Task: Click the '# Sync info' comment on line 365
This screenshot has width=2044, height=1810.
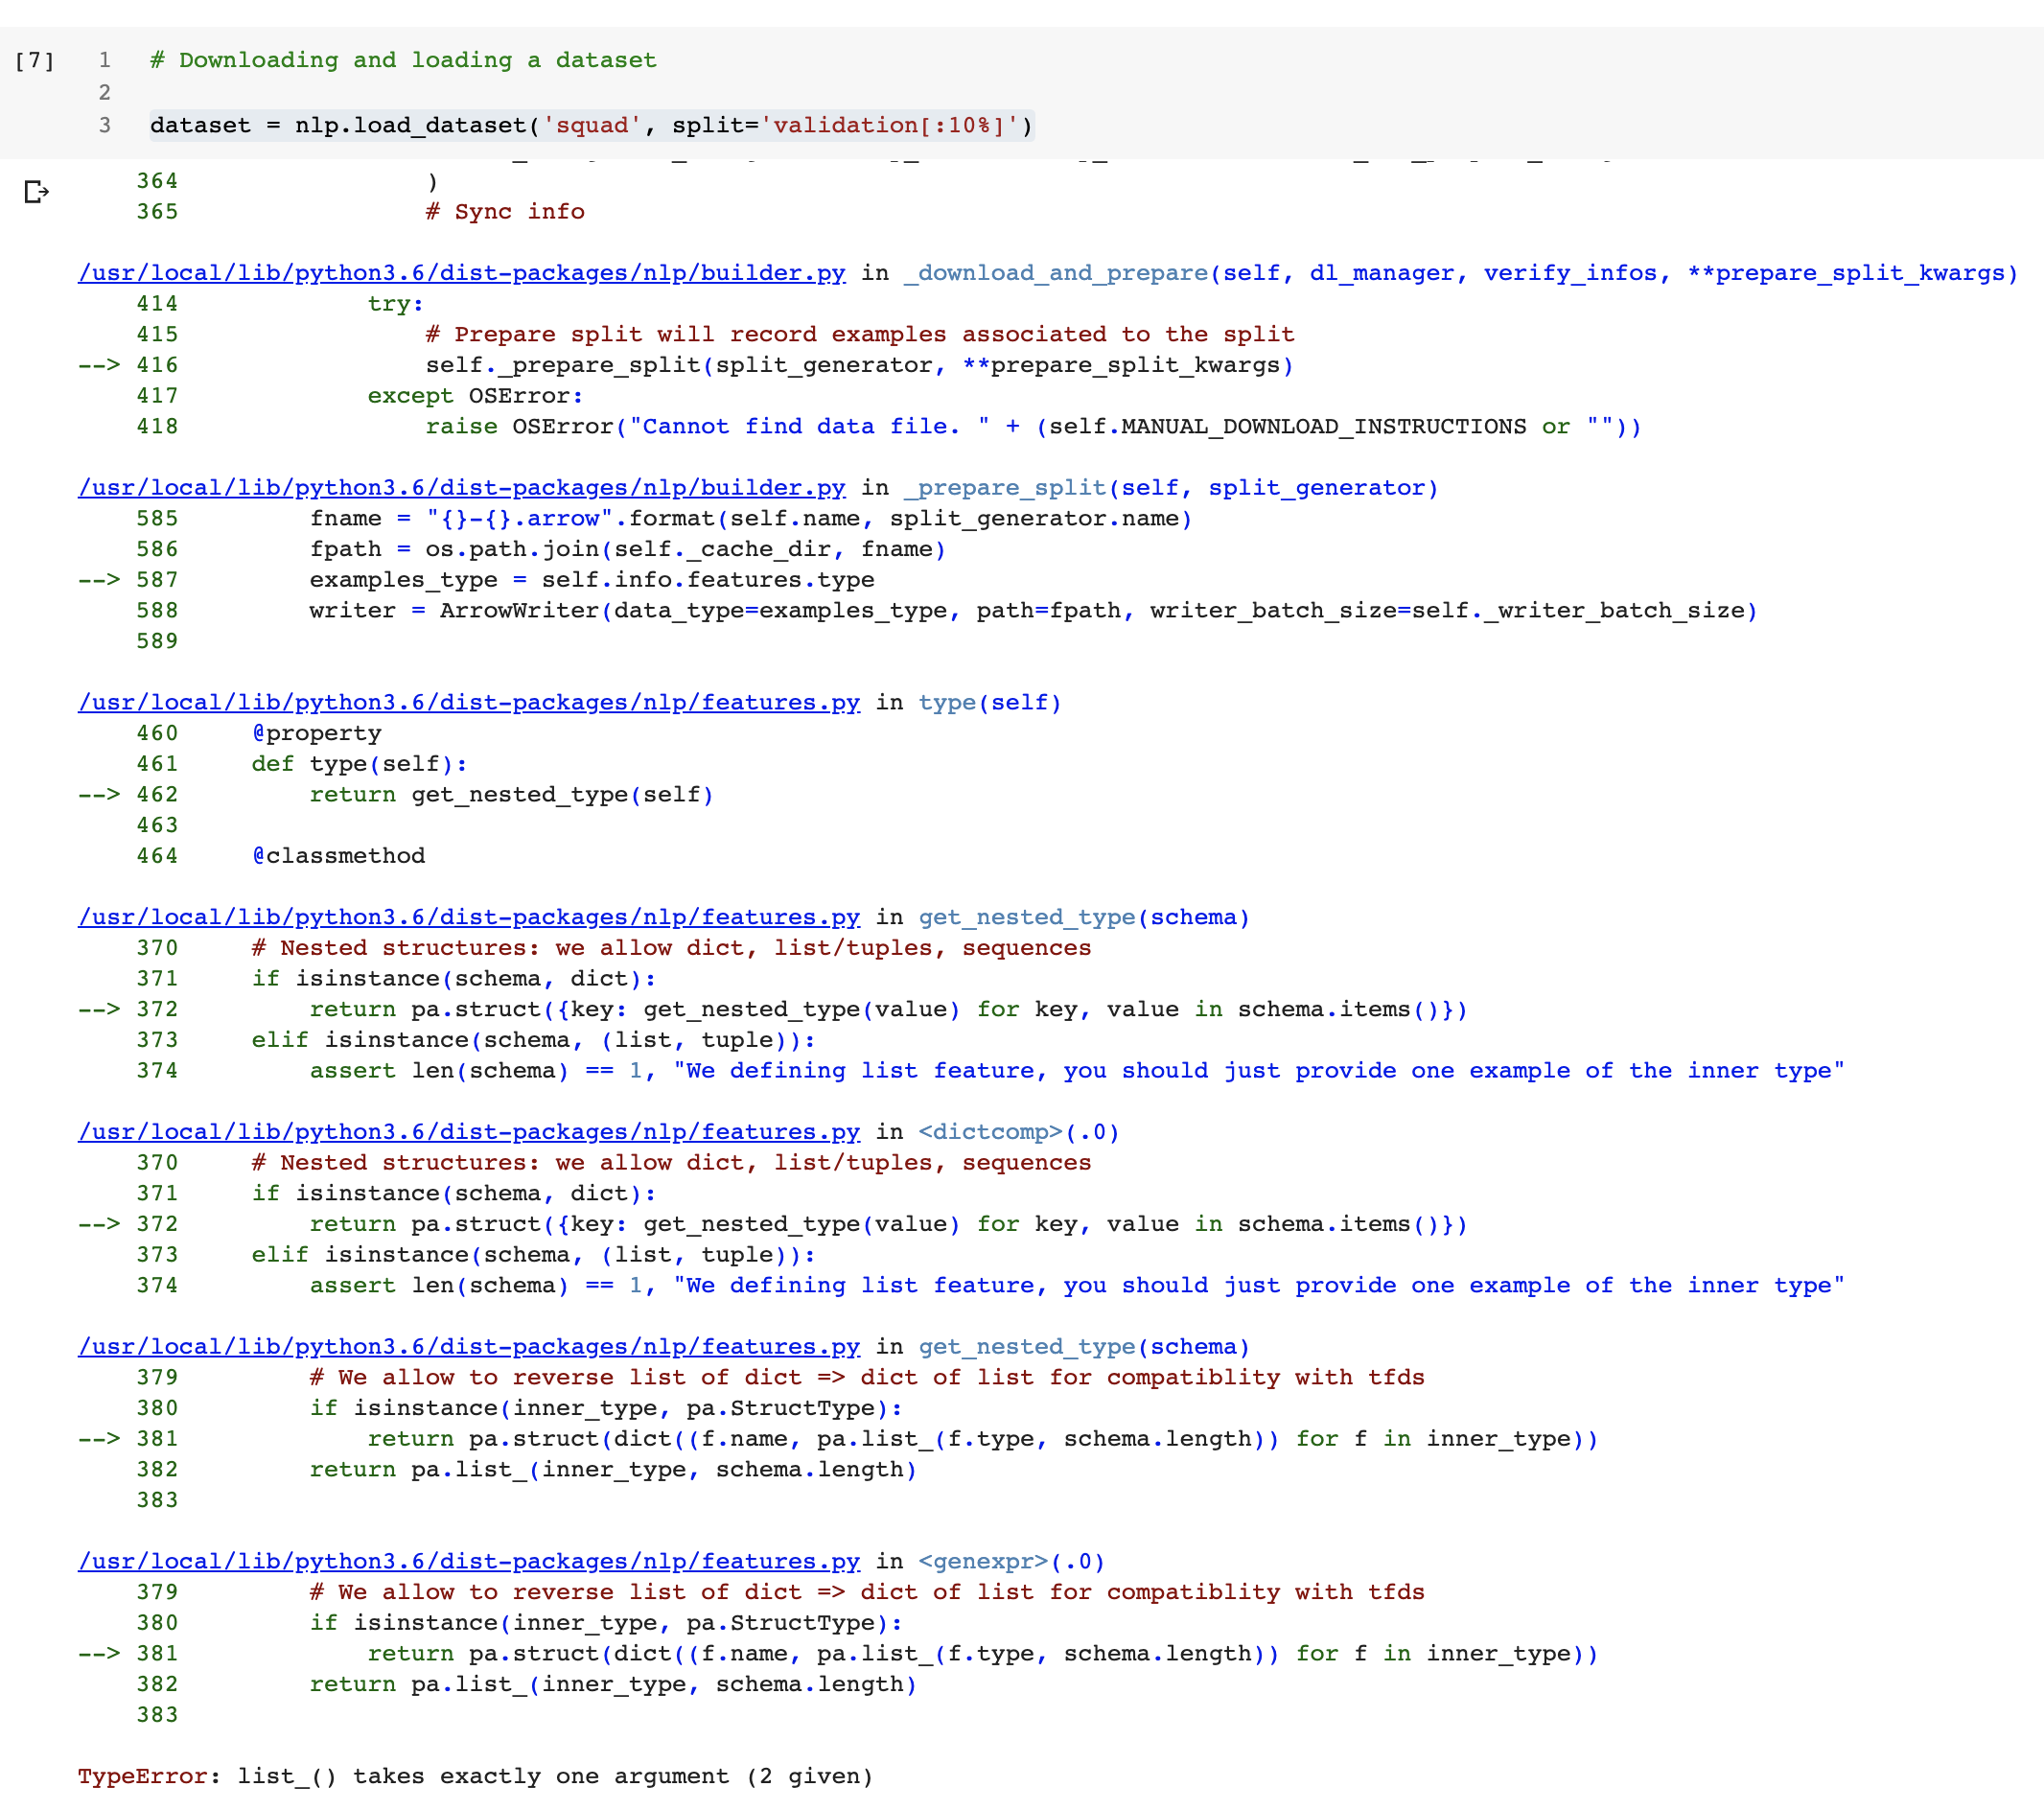Action: 505,212
